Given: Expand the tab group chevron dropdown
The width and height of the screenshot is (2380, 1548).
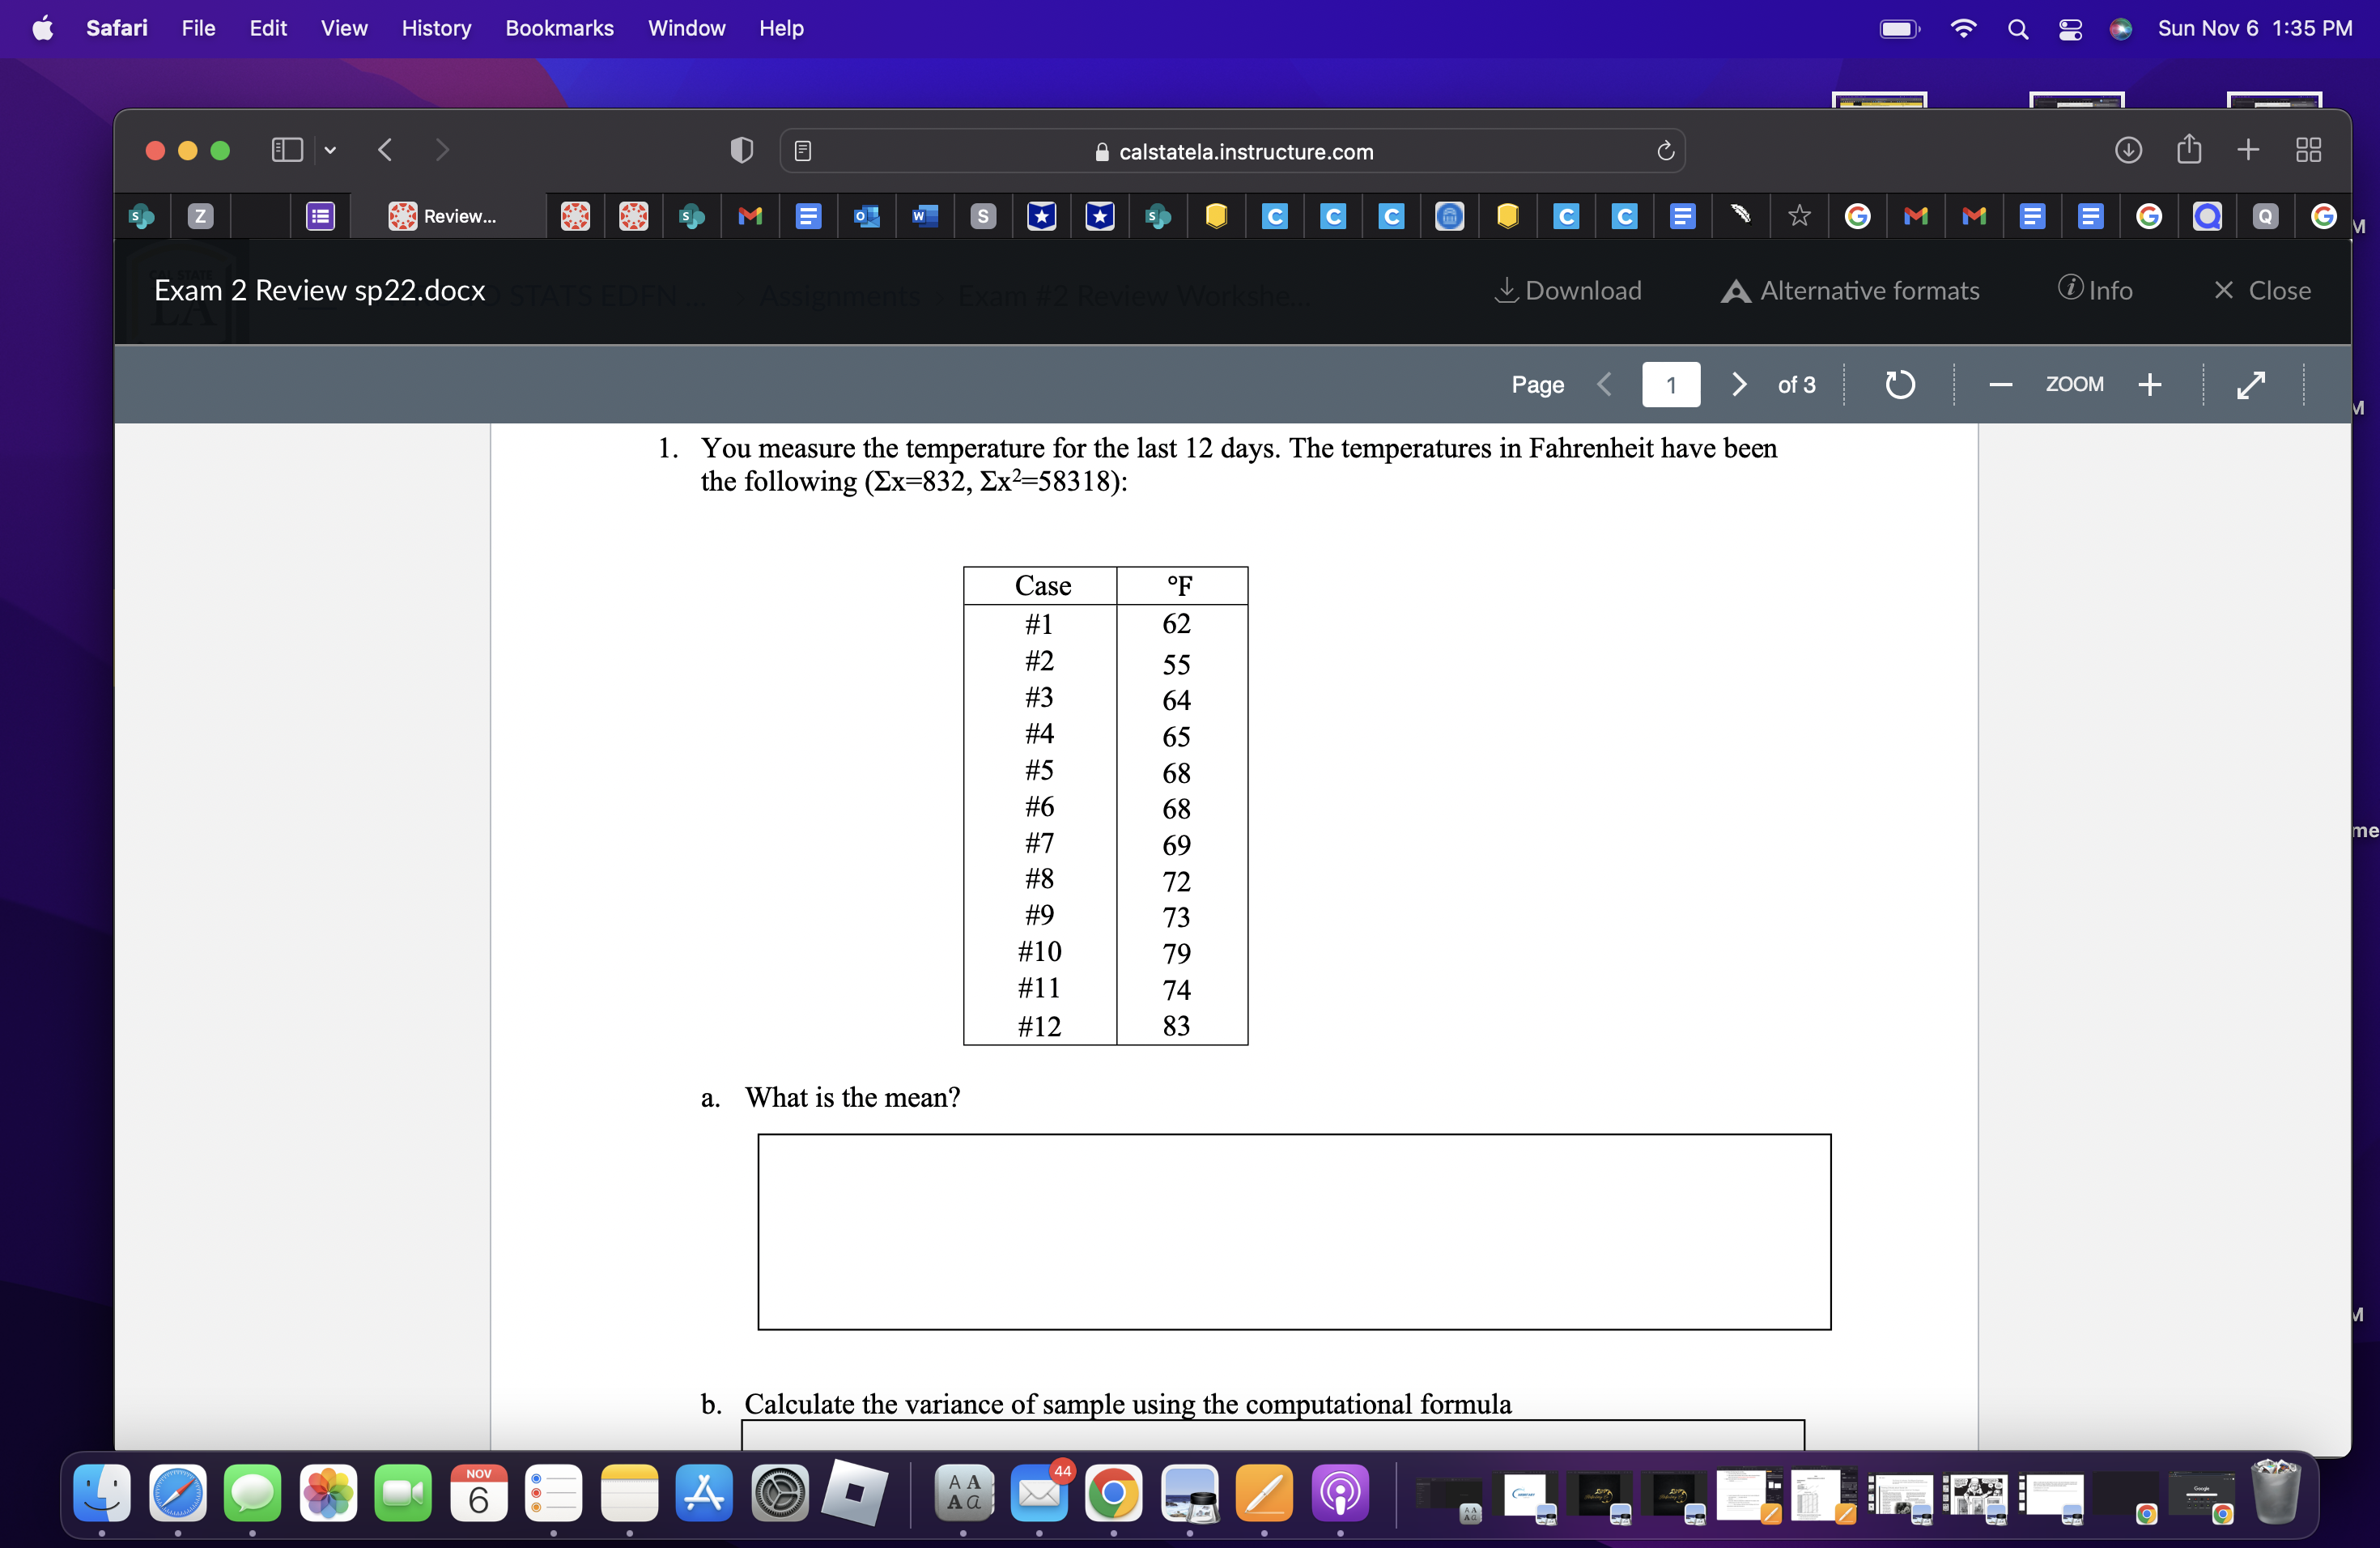Looking at the screenshot, I should [330, 150].
